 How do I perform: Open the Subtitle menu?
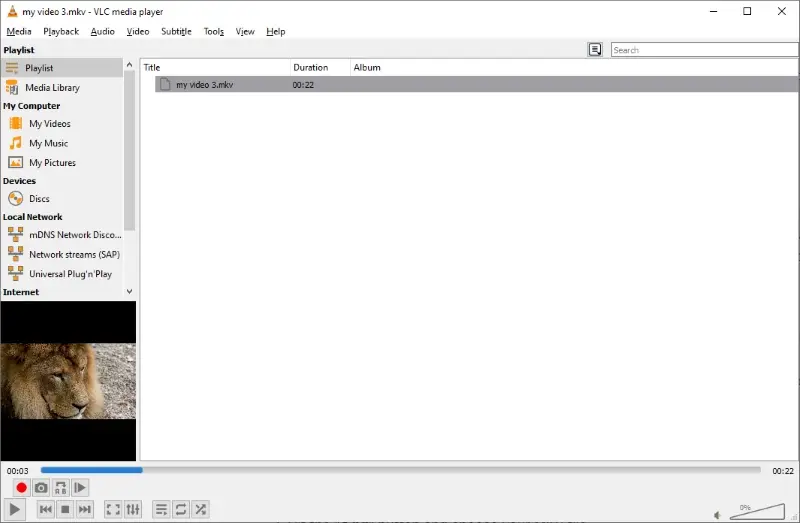(x=176, y=31)
